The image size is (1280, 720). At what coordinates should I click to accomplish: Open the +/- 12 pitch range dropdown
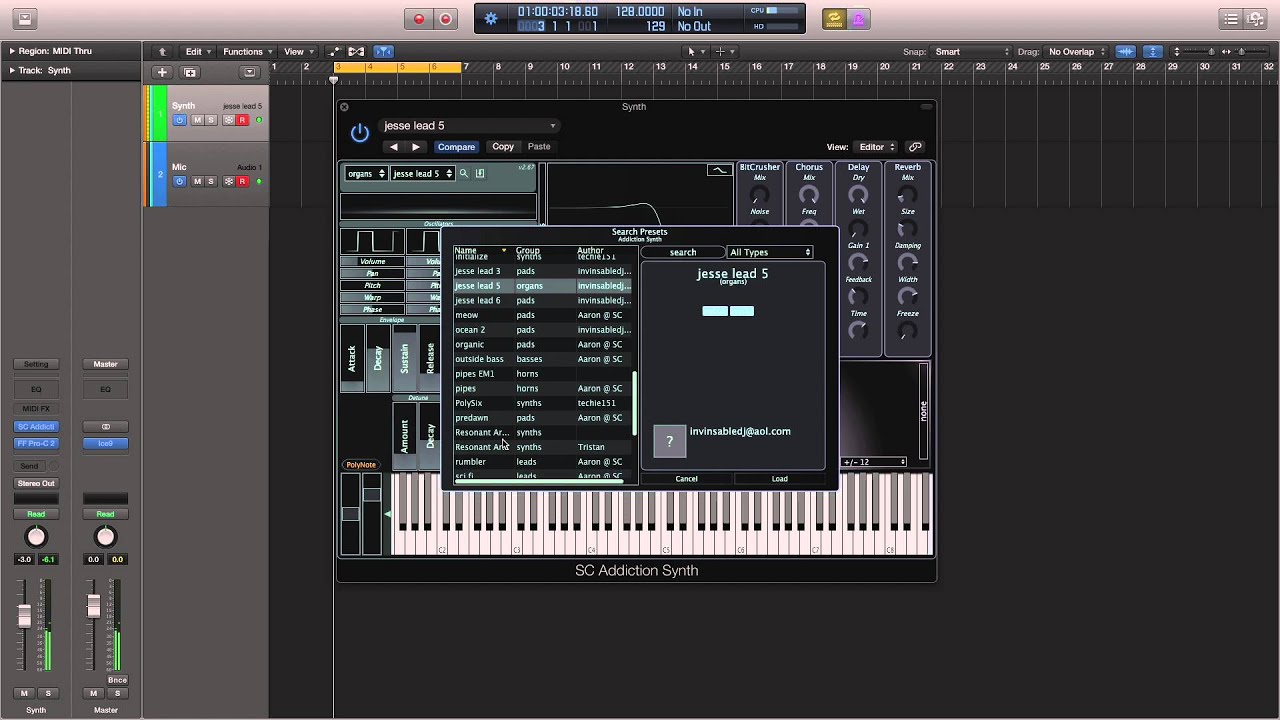[874, 462]
